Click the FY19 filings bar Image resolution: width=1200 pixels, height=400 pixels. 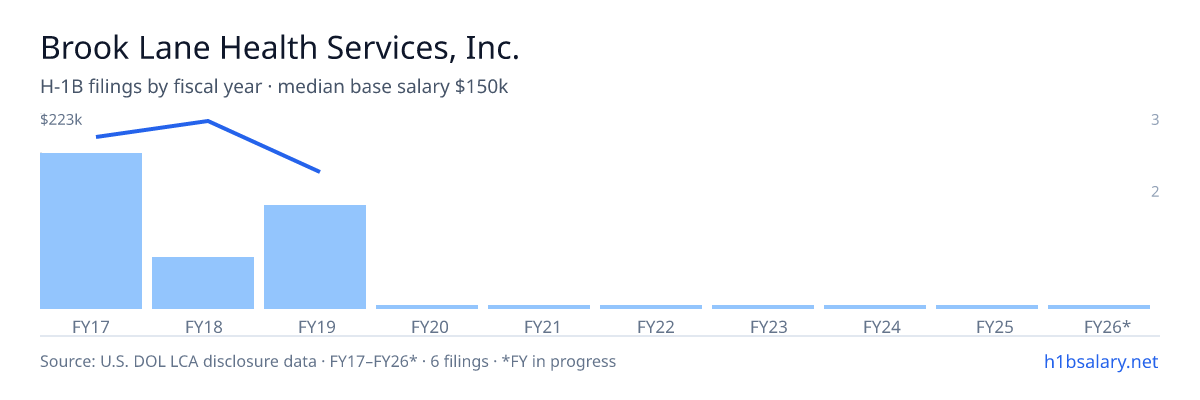[x=315, y=257]
